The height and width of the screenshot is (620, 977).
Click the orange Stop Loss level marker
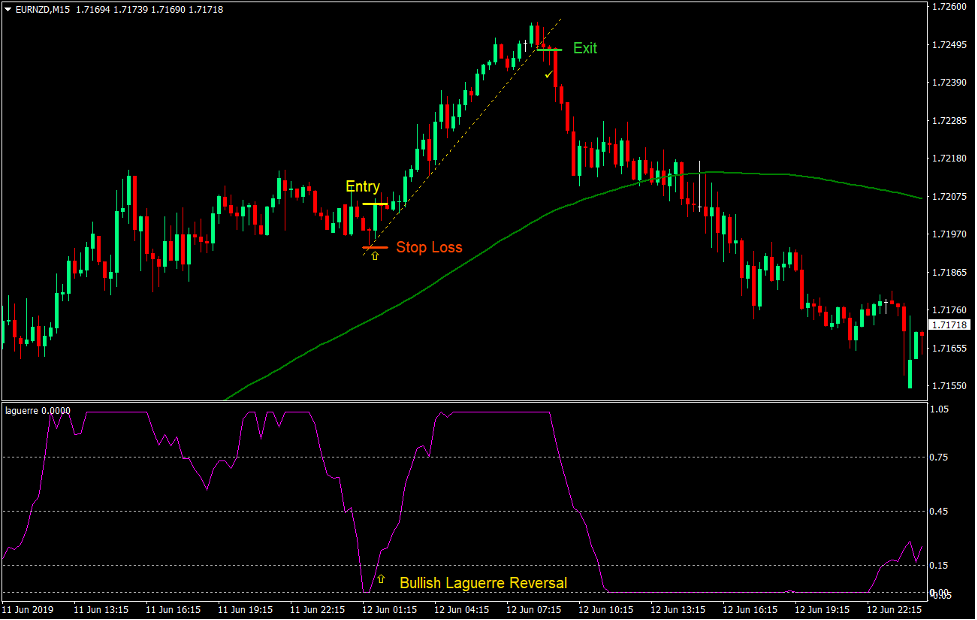point(374,246)
